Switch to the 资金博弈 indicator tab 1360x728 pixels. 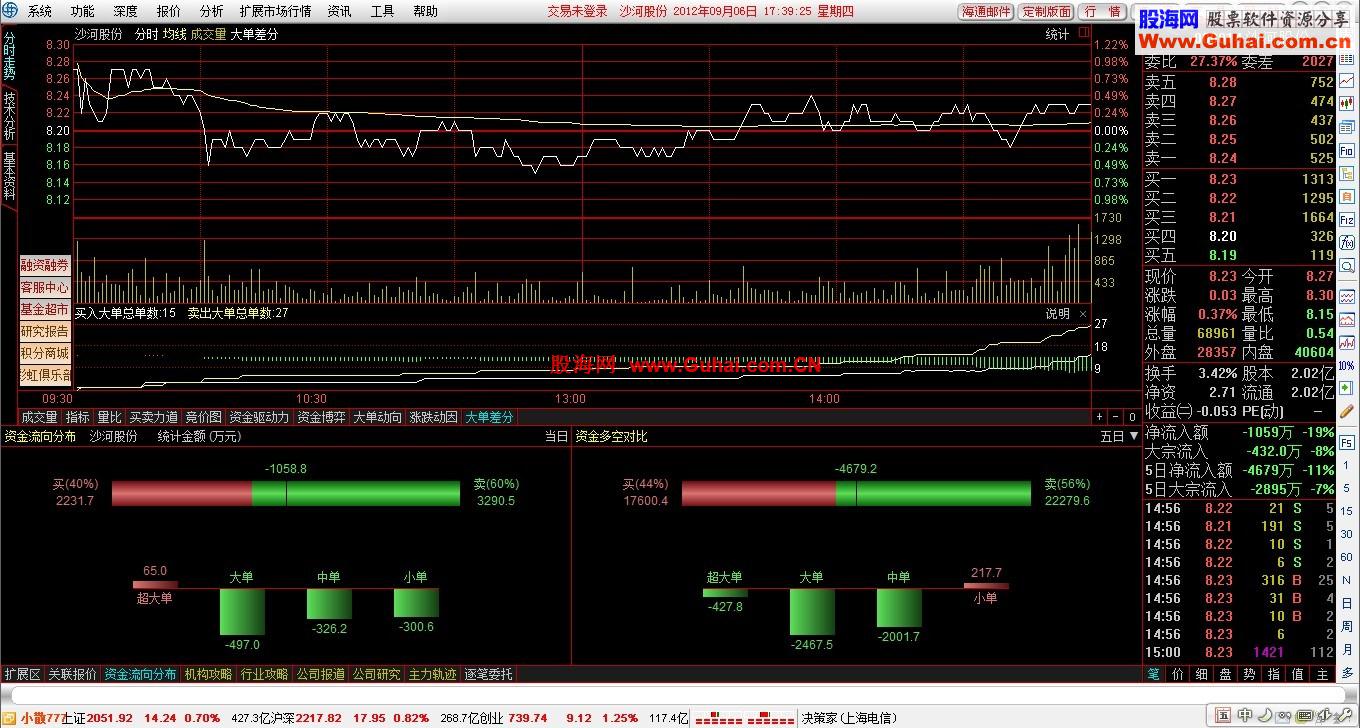coord(321,417)
